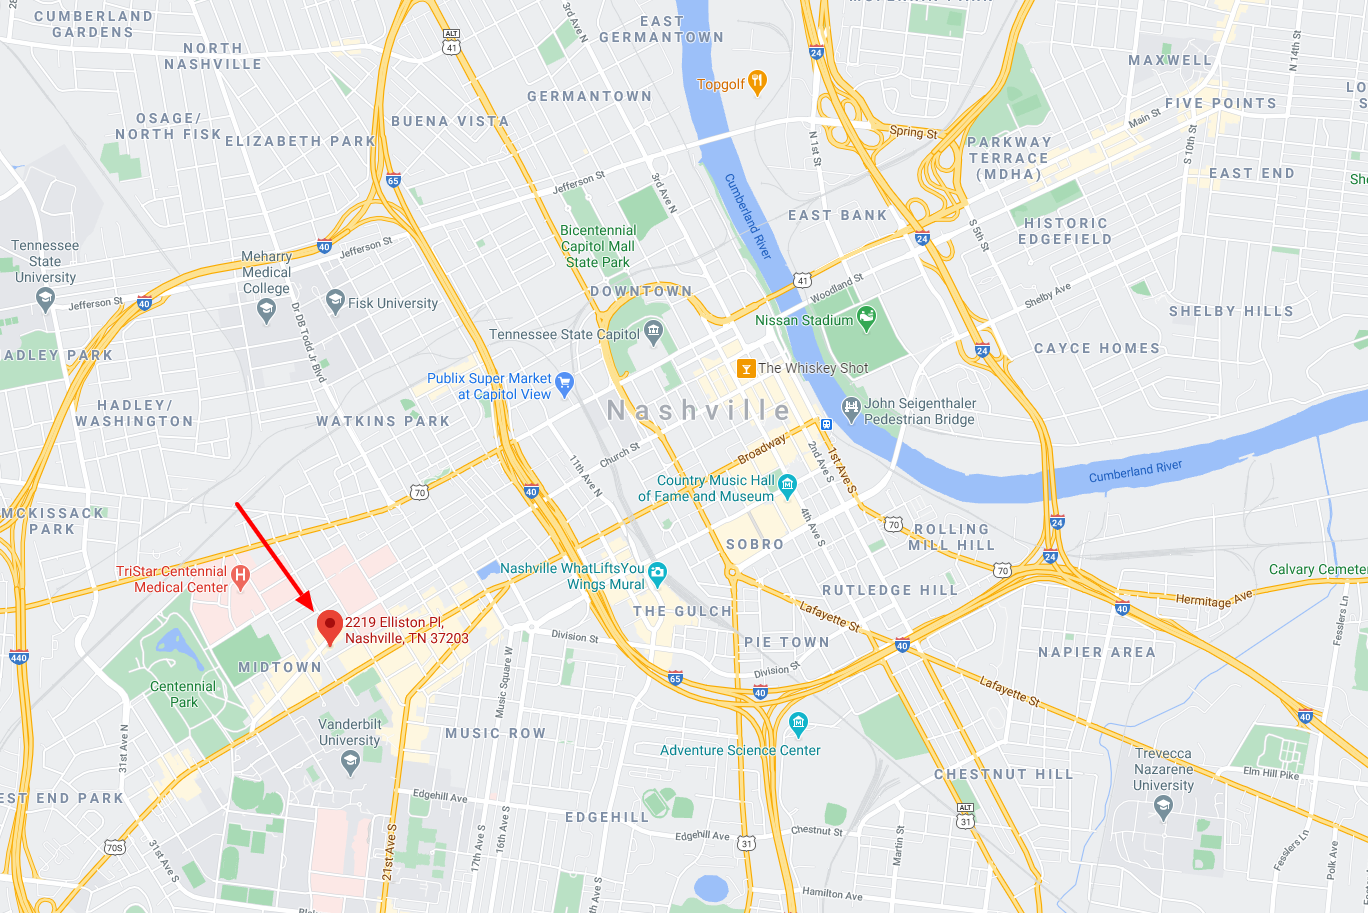Click The Whiskey Shot bar icon
The image size is (1368, 913).
(x=745, y=368)
